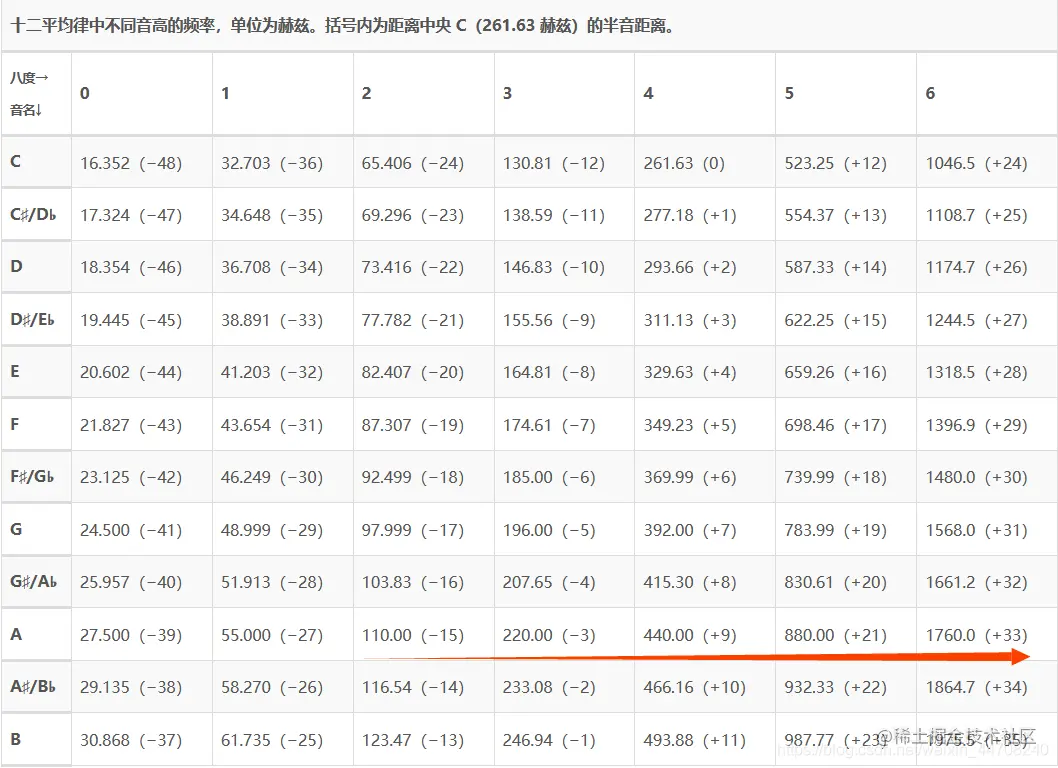The image size is (1058, 768).
Task: Select the cell 523.25 (+12)
Action: click(x=845, y=162)
